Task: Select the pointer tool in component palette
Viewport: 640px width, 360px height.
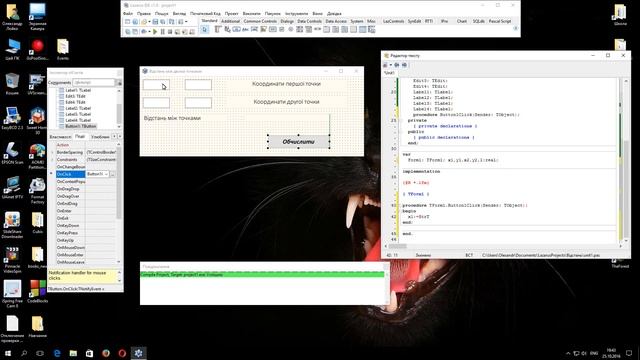Action: [204, 29]
